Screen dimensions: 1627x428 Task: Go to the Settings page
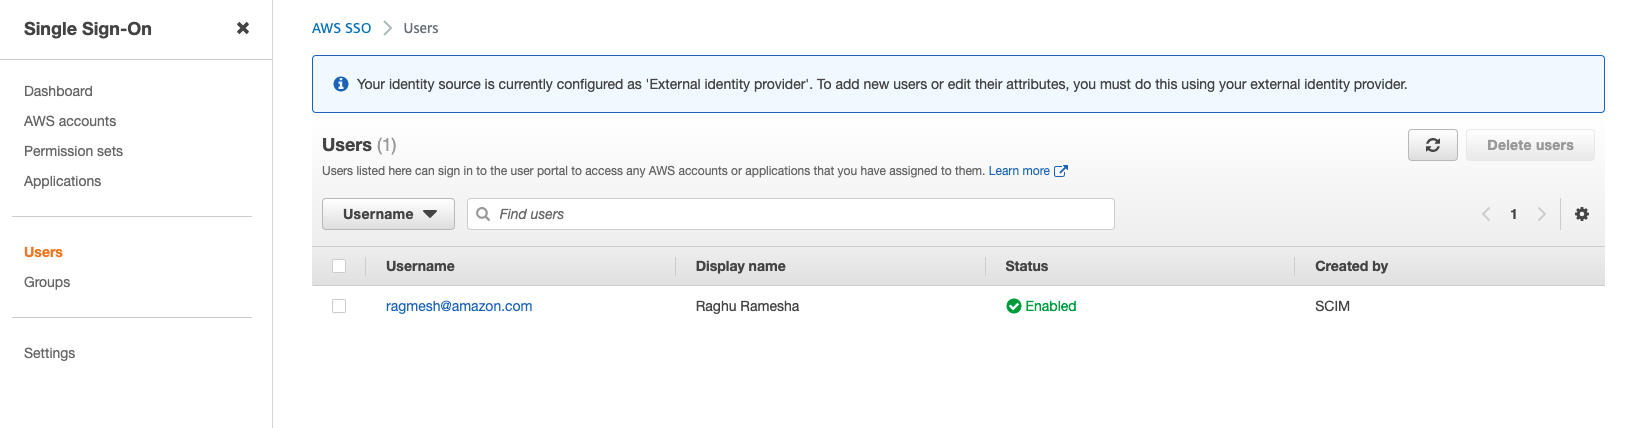[x=49, y=353]
